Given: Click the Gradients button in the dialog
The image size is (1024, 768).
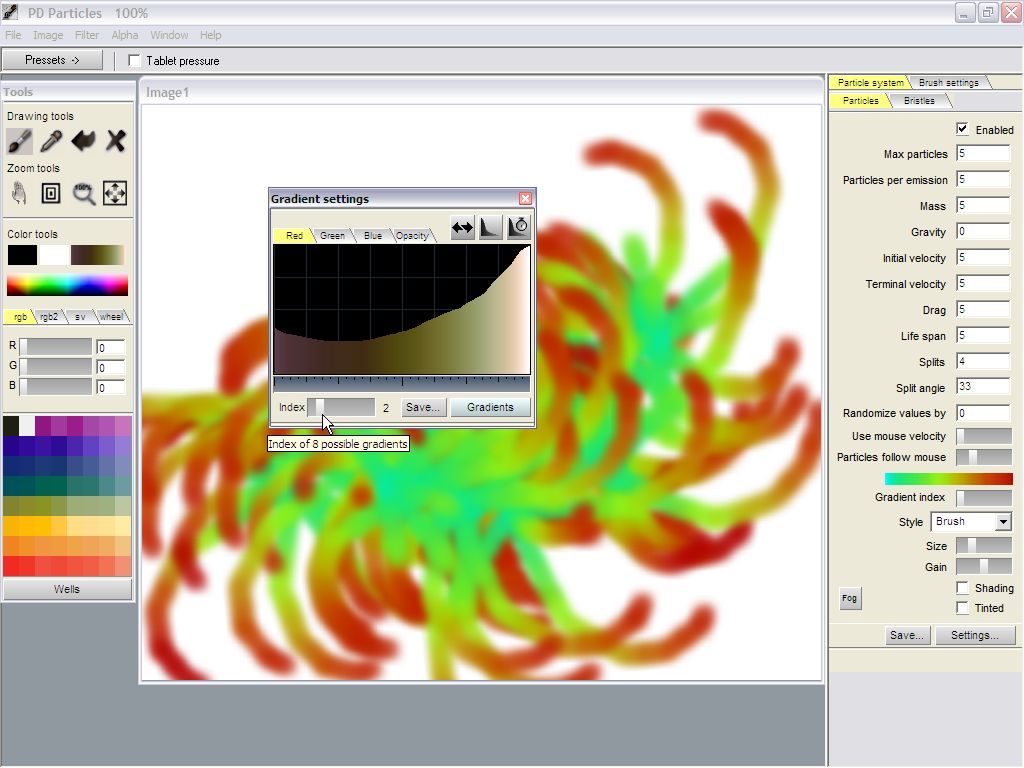Looking at the screenshot, I should coord(490,407).
